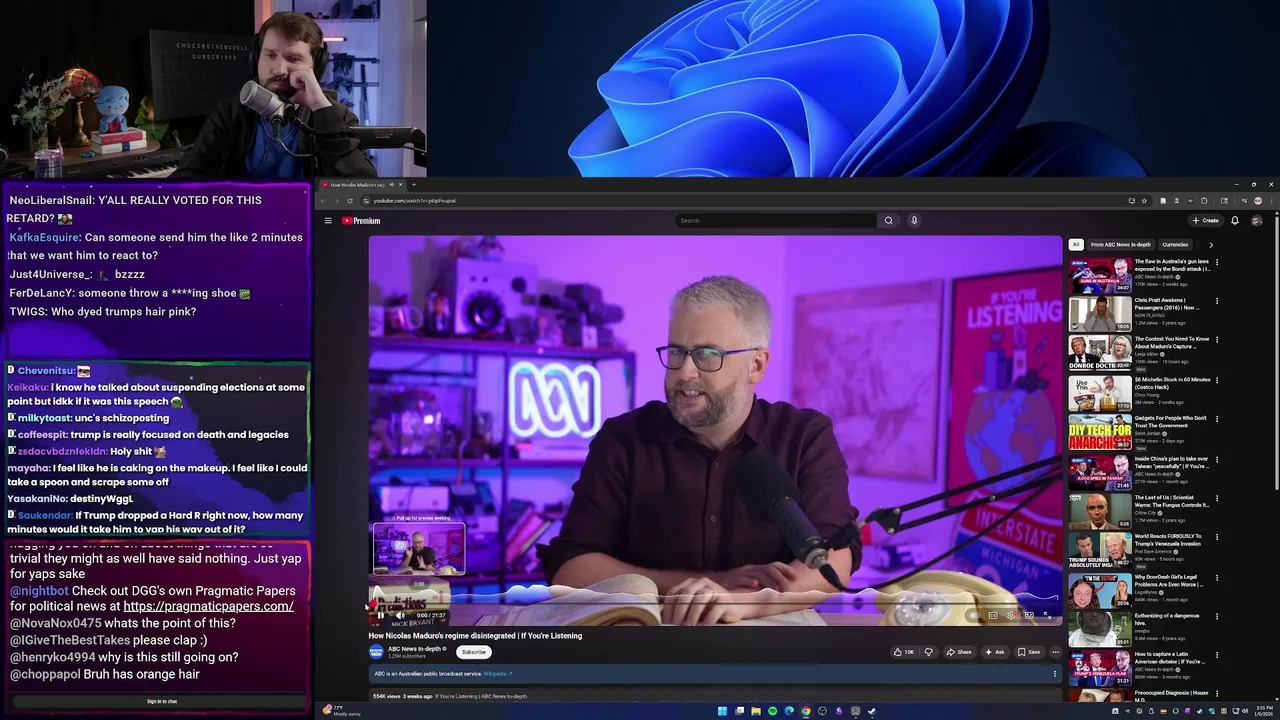Open the browser extensions puzzle icon
The width and height of the screenshot is (1280, 720).
coord(1204,201)
